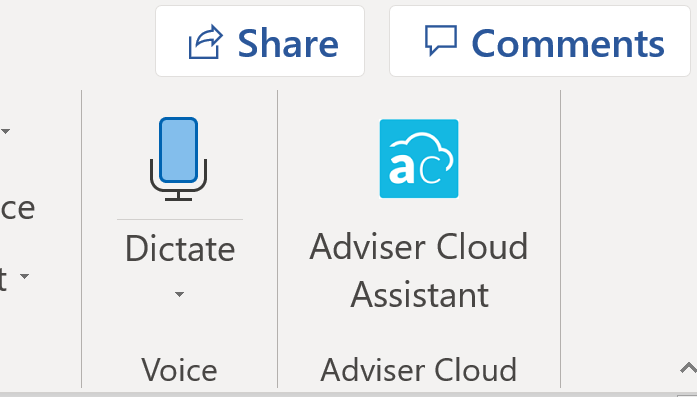Click the microphone stand base of Dictate
This screenshot has width=697, height=397.
(x=178, y=196)
